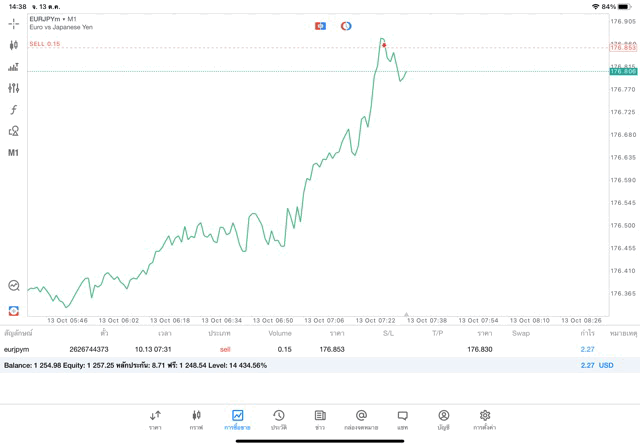This screenshot has height=447, width=640.
Task: Open the News tab (ข่าว)
Action: [x=320, y=420]
